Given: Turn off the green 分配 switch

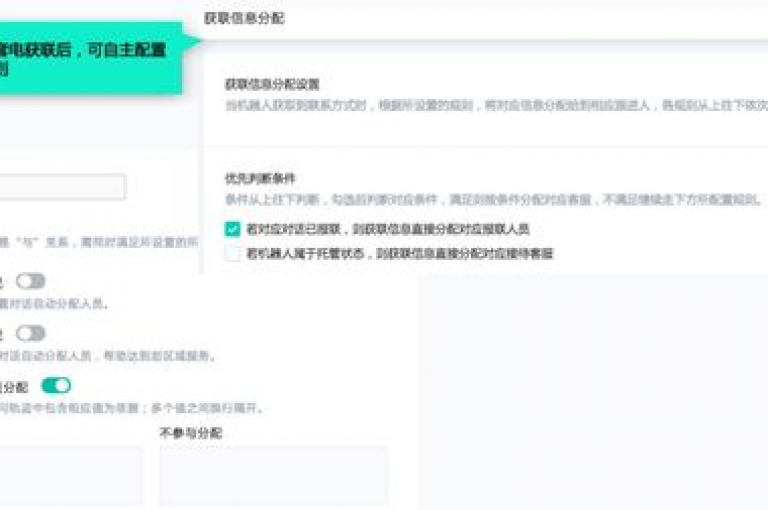Looking at the screenshot, I should [x=56, y=386].
